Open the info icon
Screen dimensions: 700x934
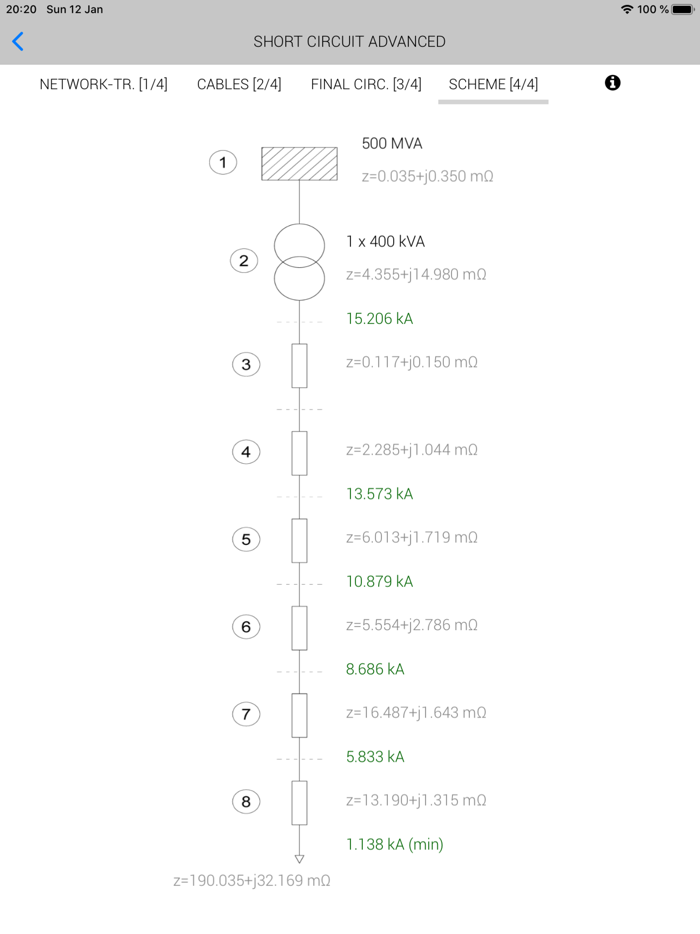click(613, 83)
